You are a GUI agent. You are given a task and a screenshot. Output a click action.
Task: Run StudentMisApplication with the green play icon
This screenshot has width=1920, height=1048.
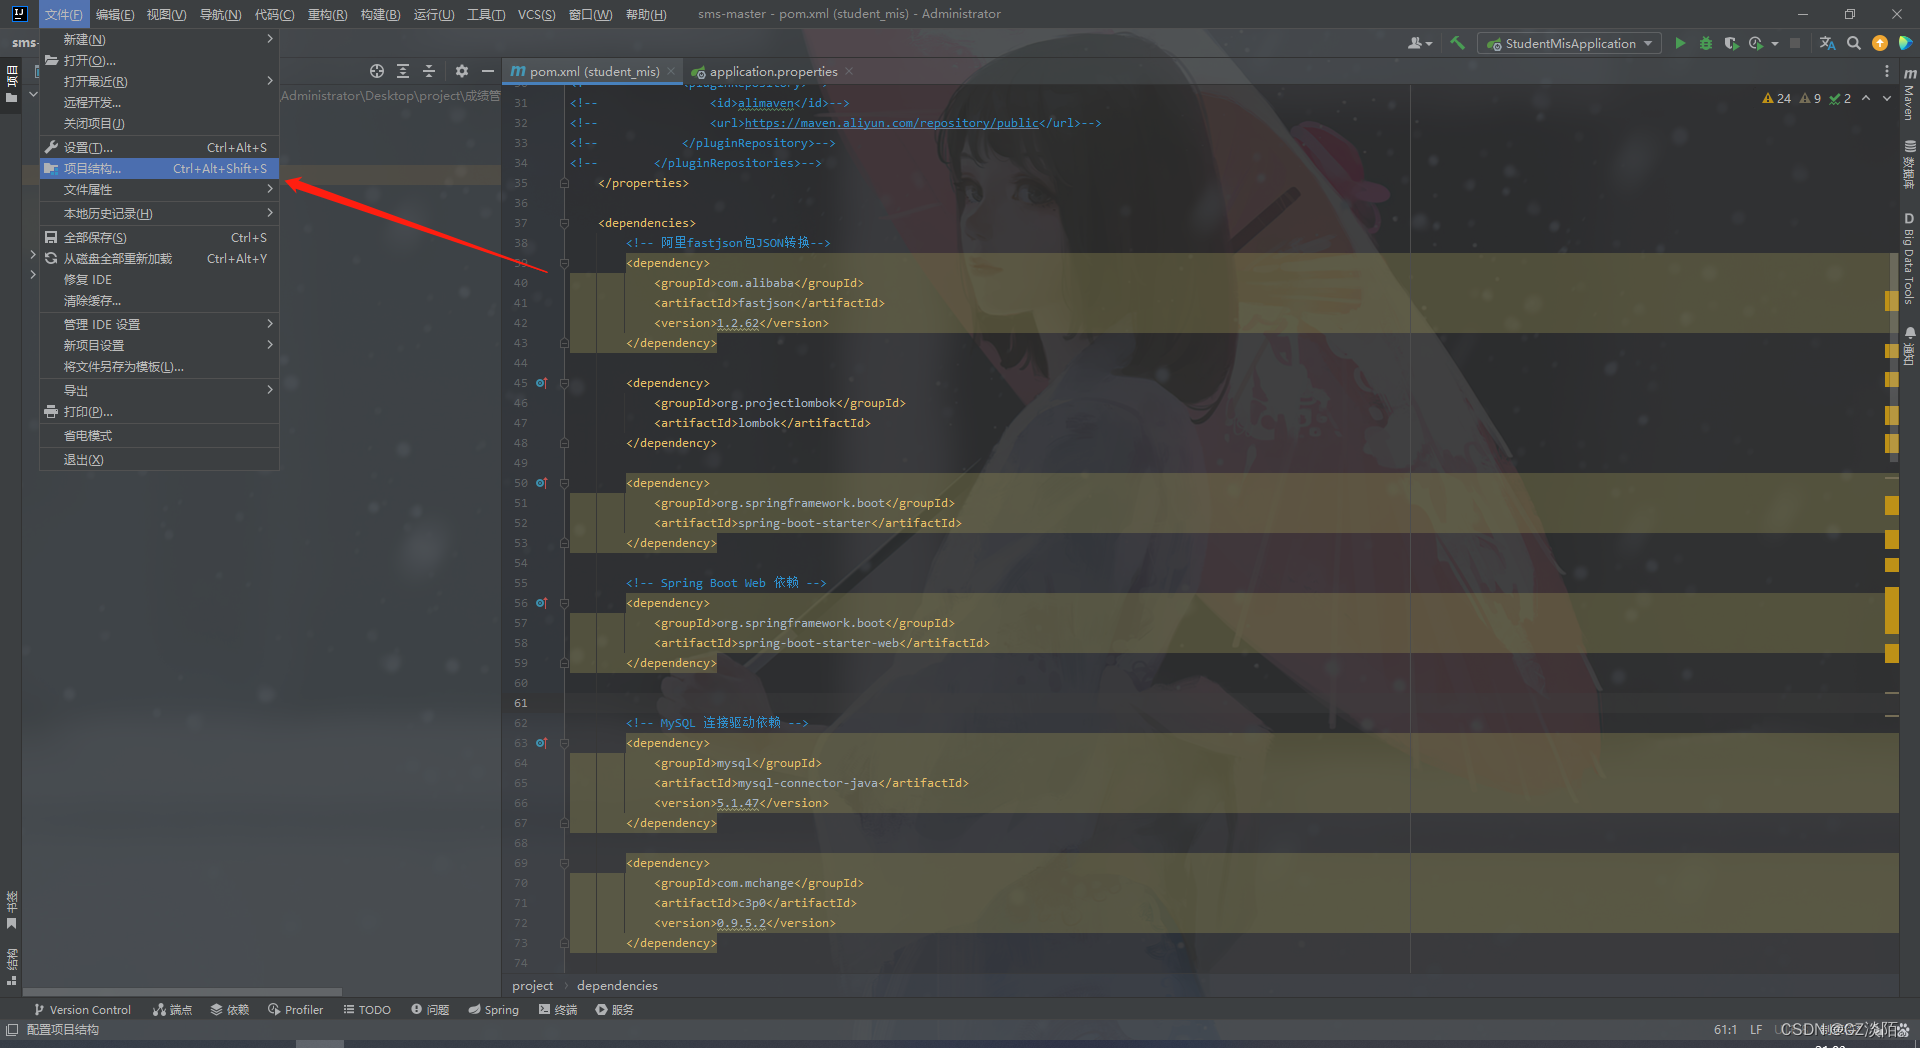pyautogui.click(x=1680, y=43)
